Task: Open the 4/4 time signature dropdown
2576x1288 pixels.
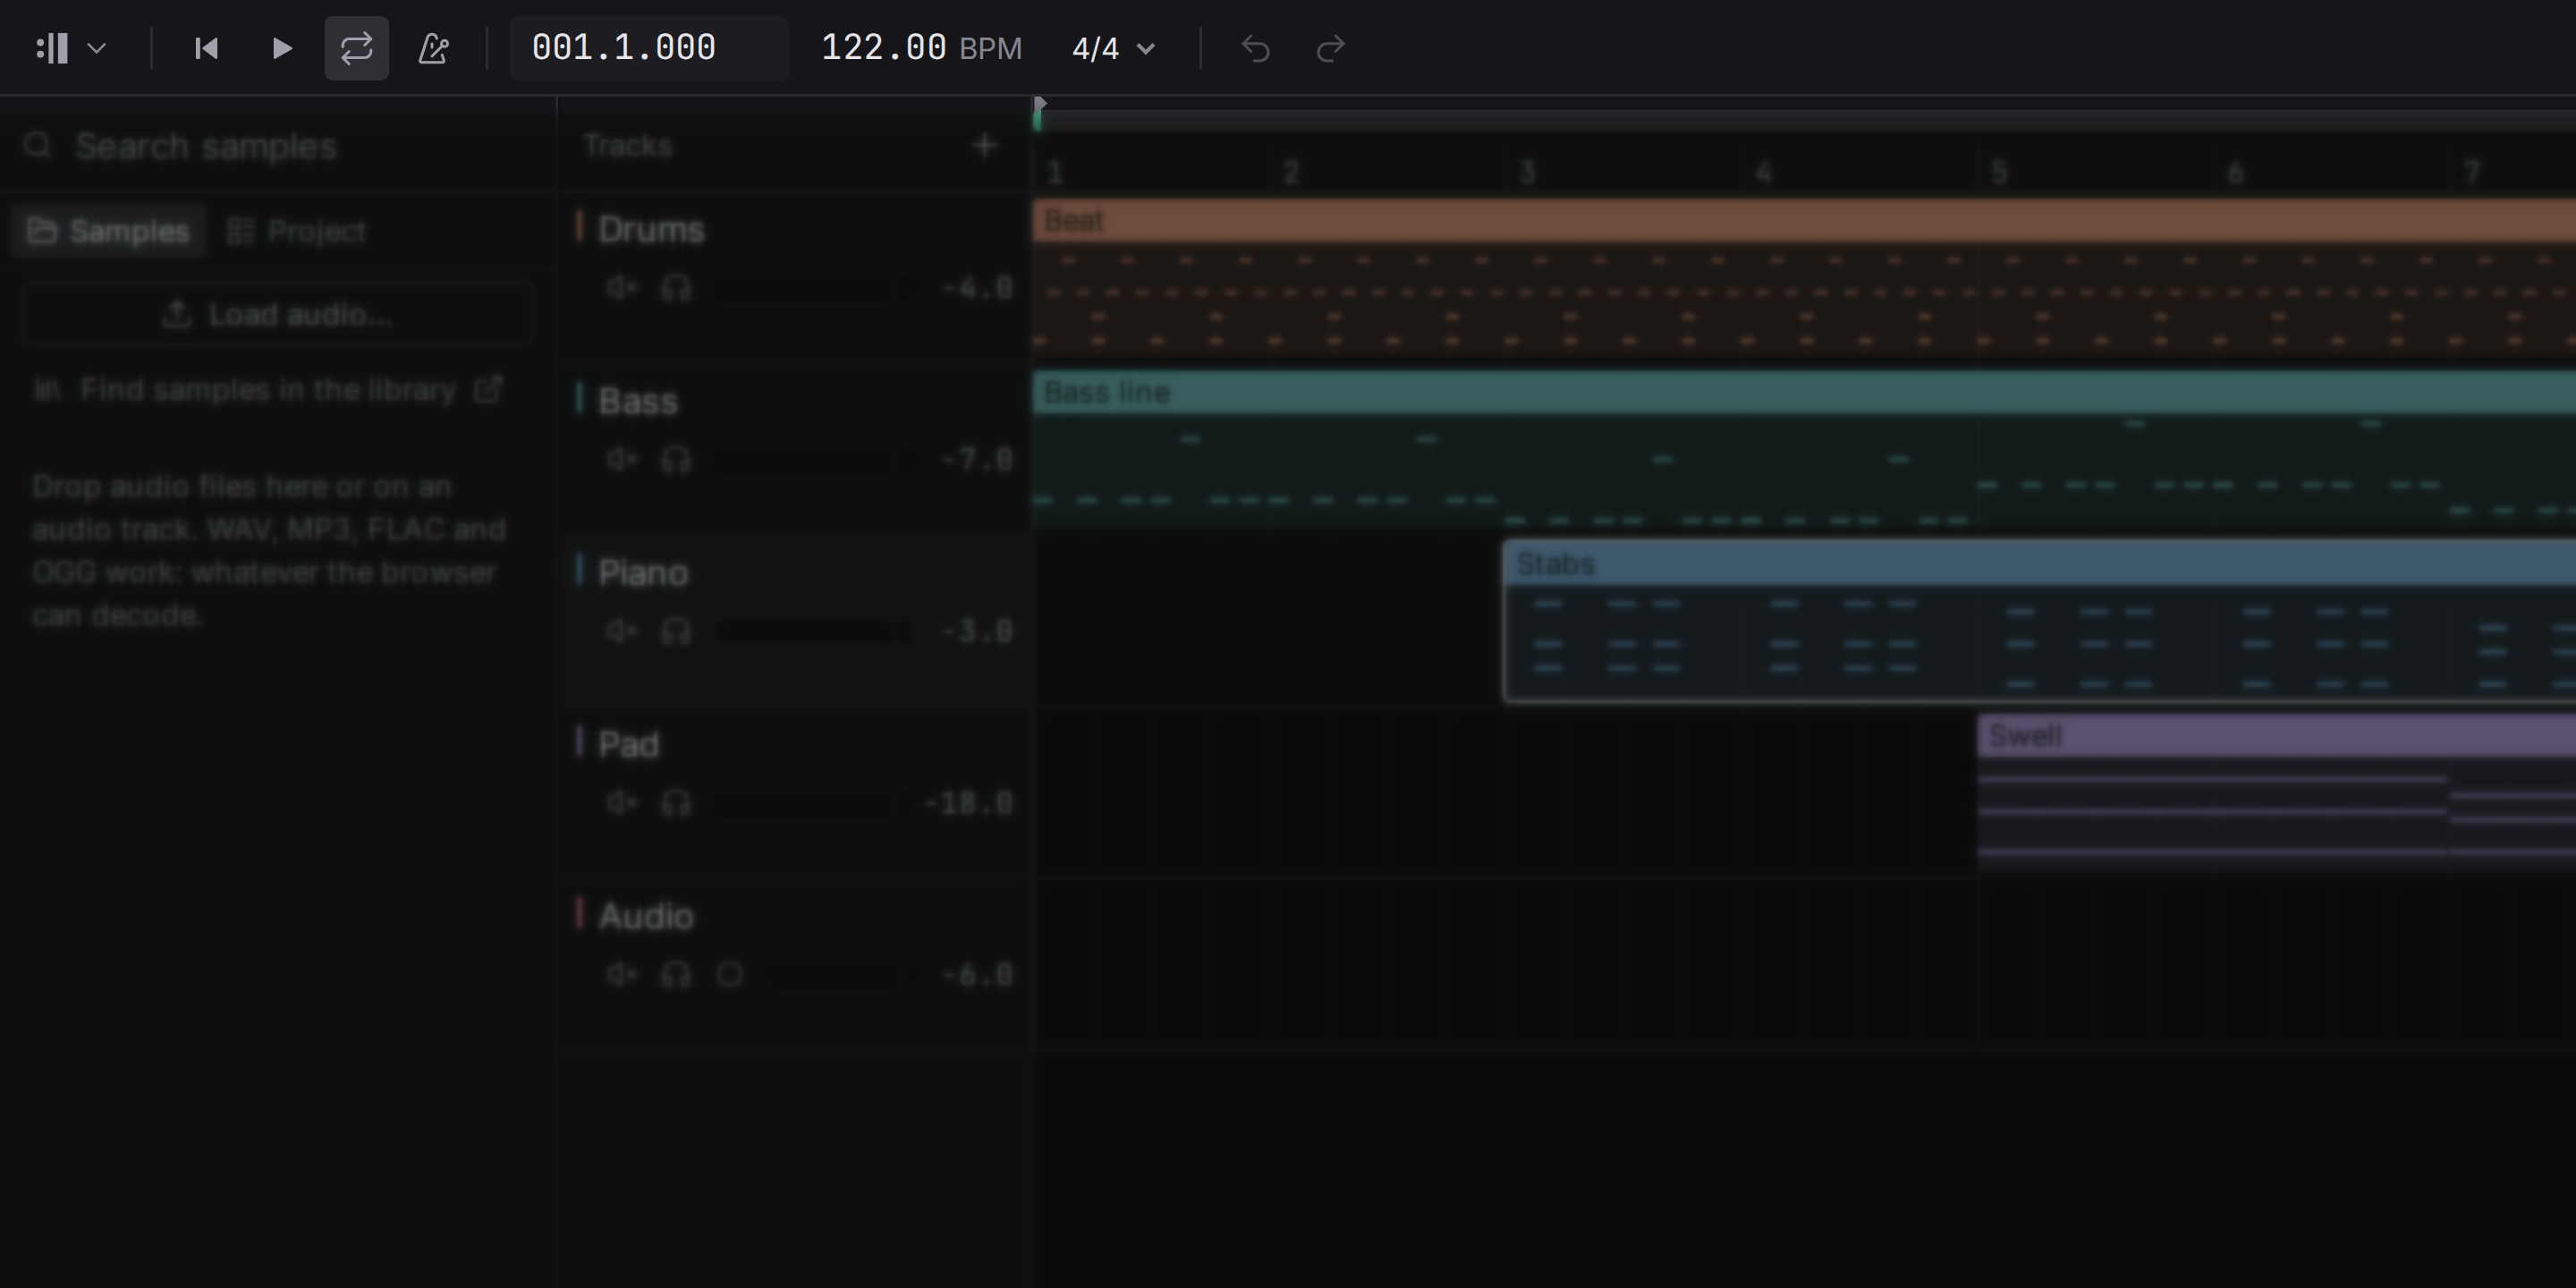Action: pos(1113,48)
